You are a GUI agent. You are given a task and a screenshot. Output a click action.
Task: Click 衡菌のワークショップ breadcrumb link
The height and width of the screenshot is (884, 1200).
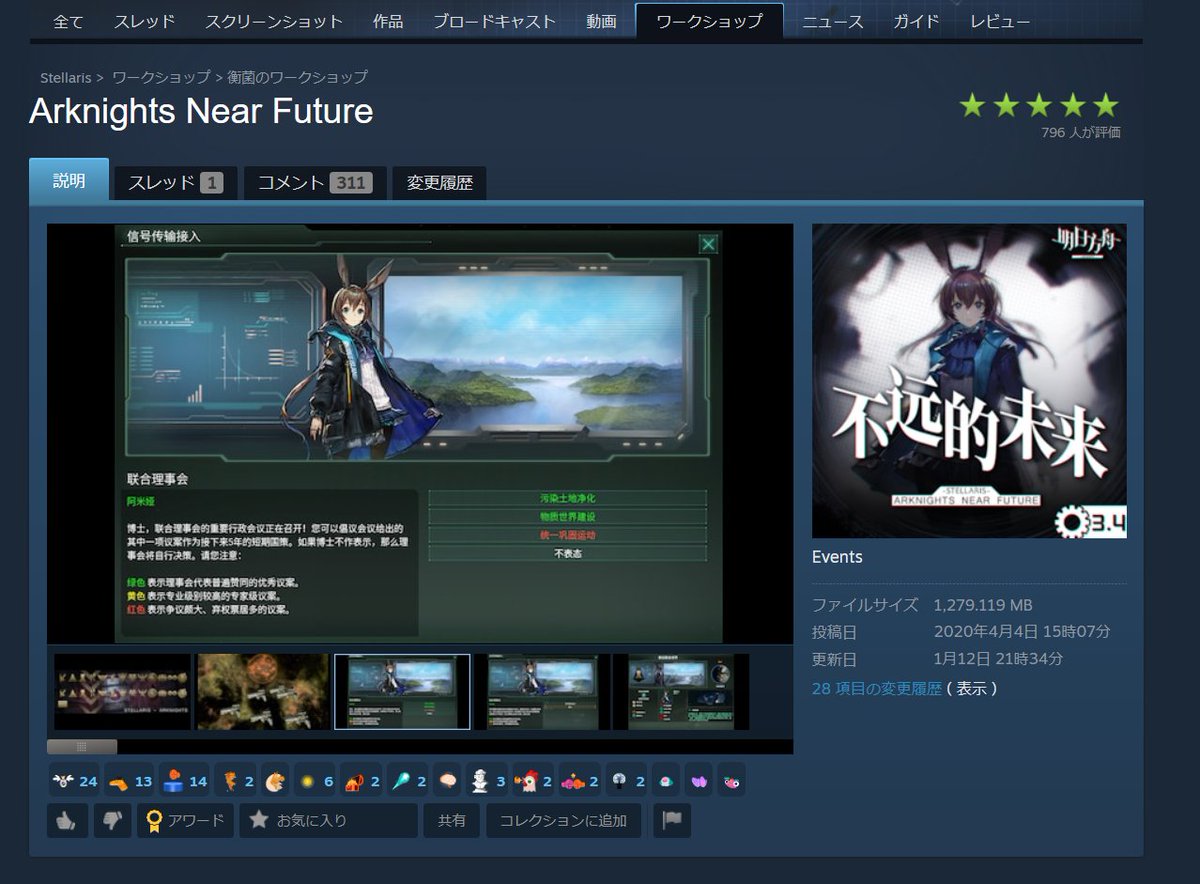(297, 77)
